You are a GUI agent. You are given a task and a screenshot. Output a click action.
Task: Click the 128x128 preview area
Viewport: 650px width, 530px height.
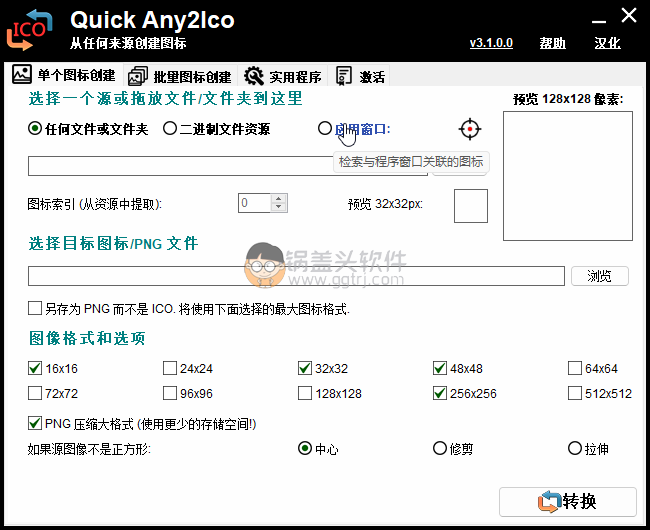tap(568, 176)
